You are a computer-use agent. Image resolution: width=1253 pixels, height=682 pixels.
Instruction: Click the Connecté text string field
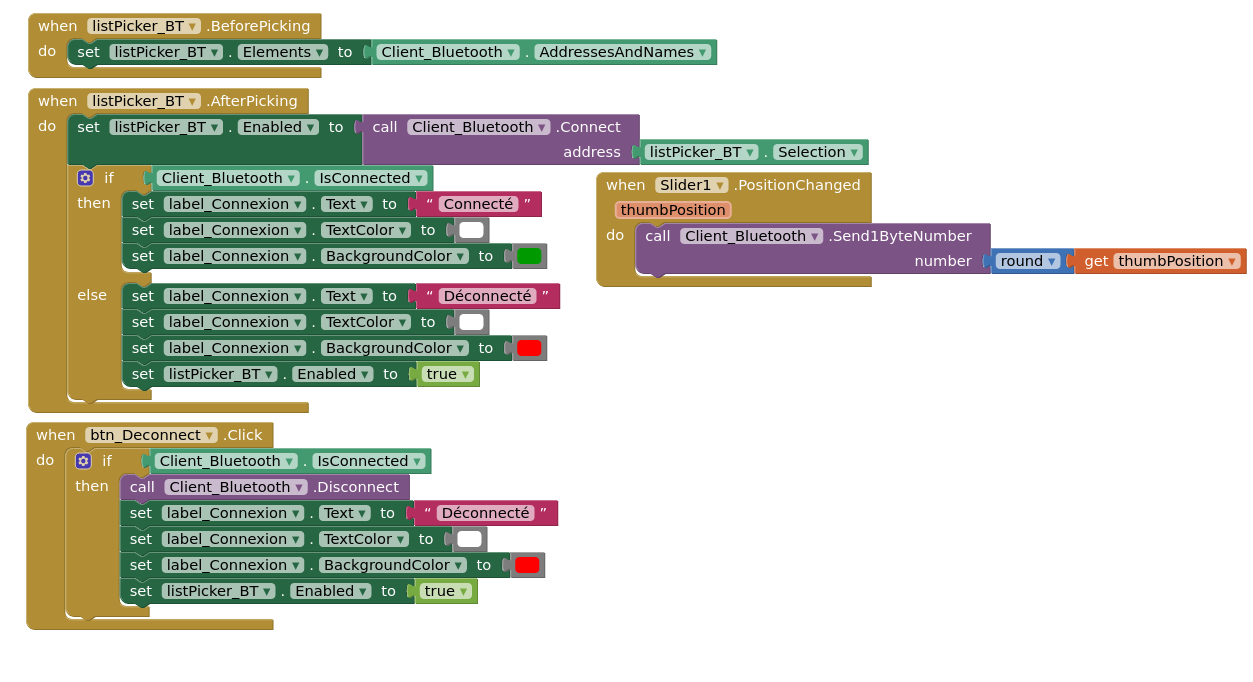[478, 204]
